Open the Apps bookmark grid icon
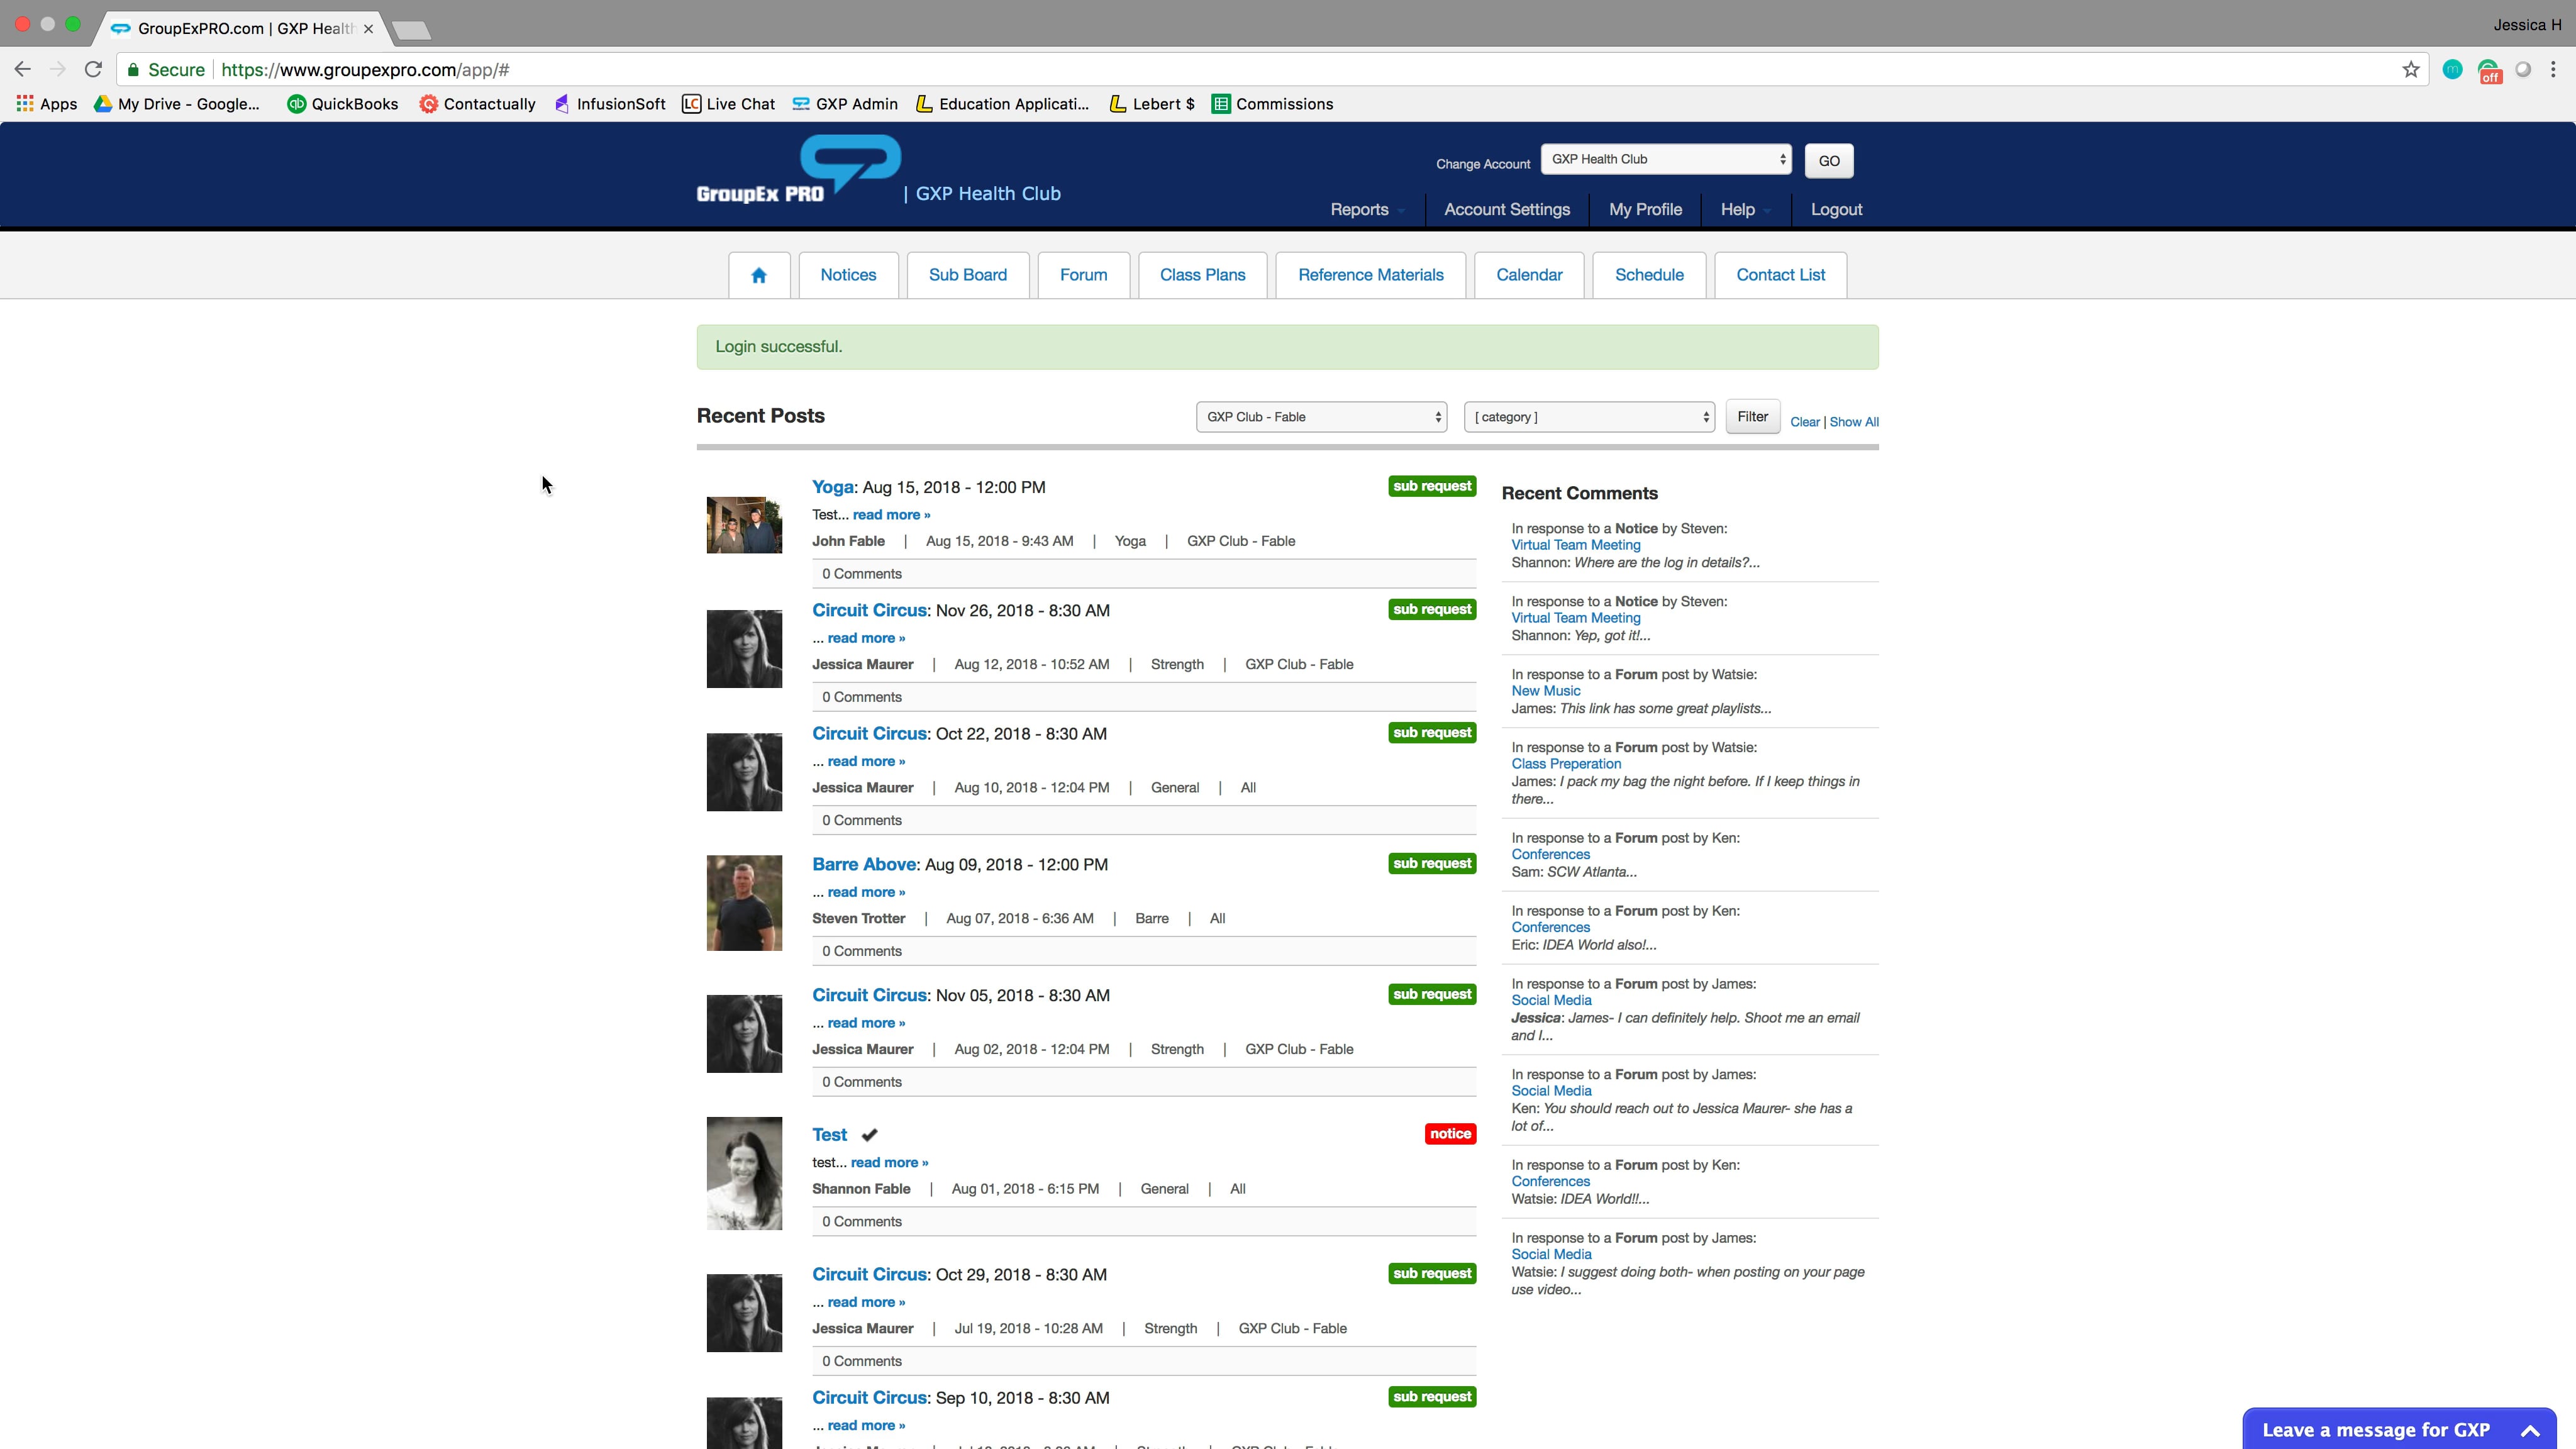The image size is (2576, 1449). (25, 104)
